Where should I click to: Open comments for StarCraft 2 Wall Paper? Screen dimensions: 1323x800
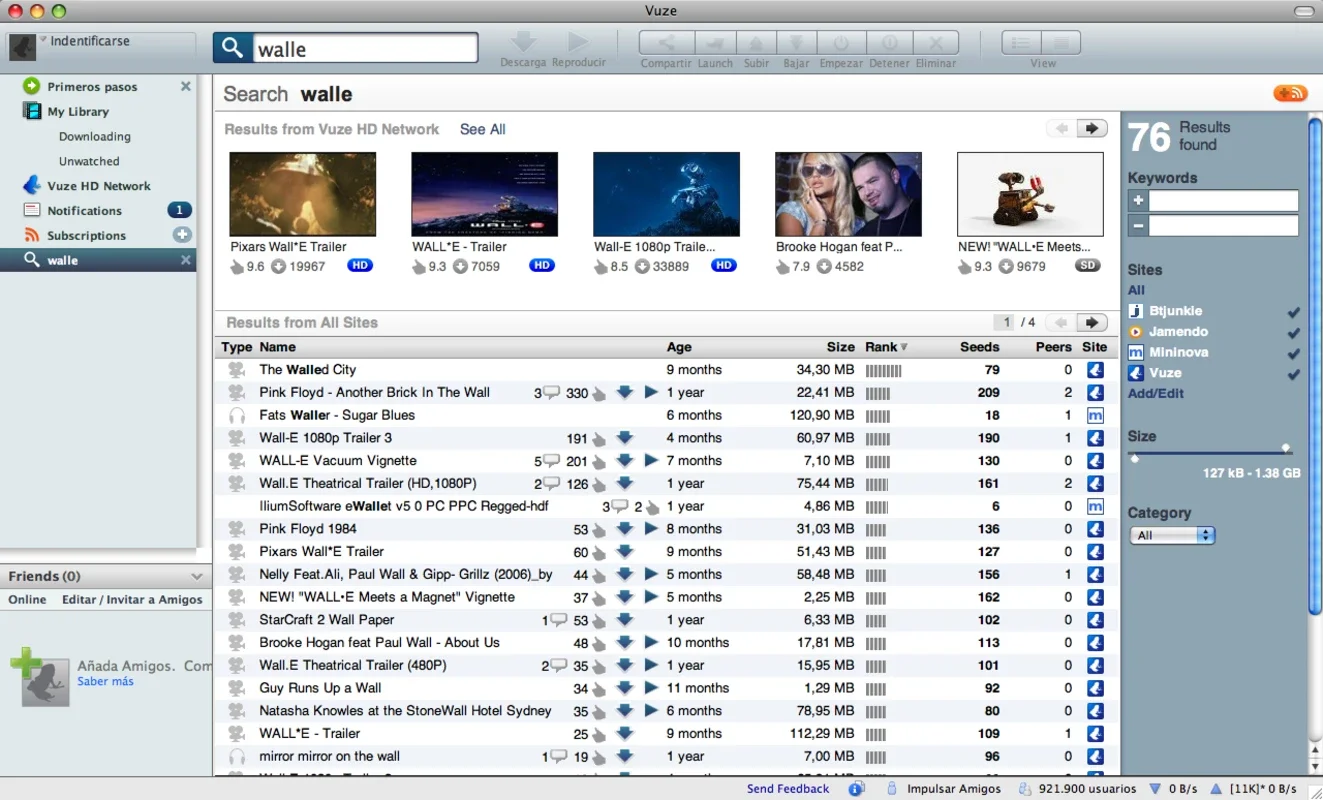point(558,619)
